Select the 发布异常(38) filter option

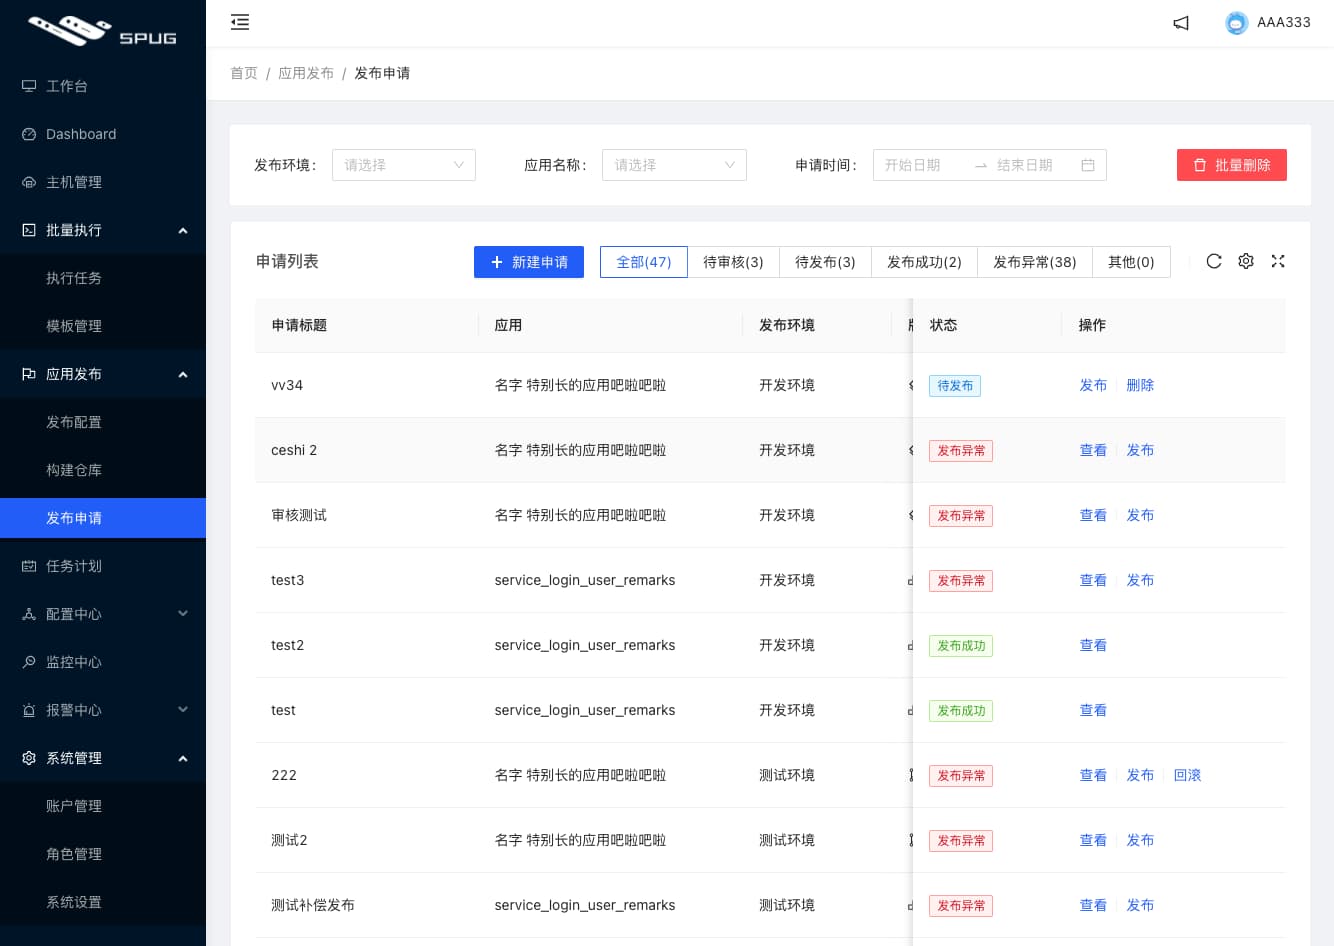(x=1035, y=262)
